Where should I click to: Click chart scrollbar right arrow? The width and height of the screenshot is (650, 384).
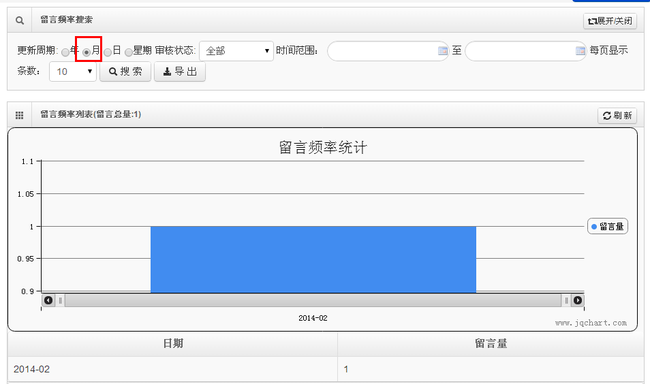pos(577,300)
